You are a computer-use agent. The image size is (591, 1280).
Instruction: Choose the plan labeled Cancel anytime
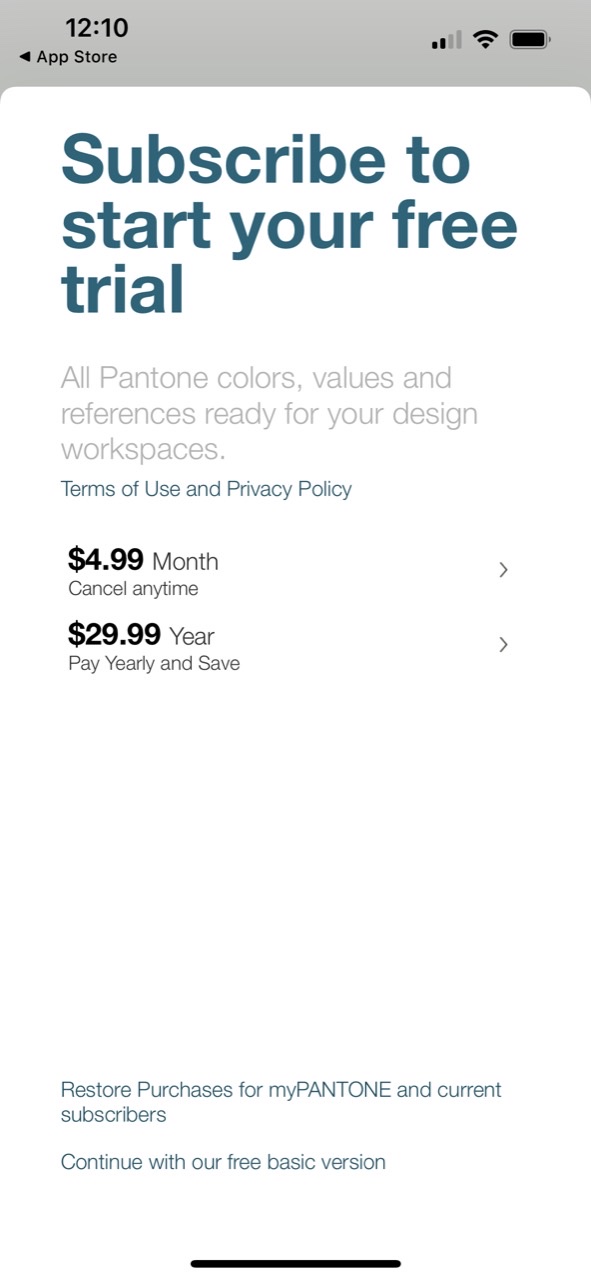(x=133, y=588)
